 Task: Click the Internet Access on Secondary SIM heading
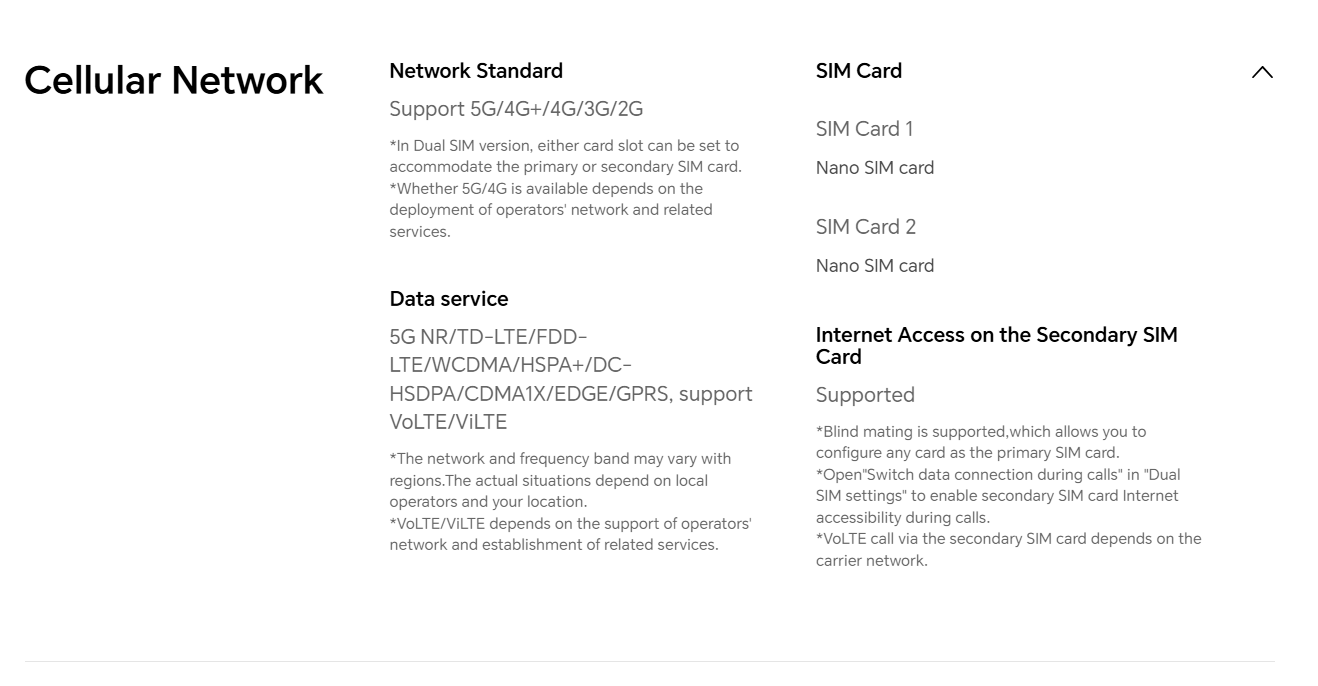tap(996, 346)
